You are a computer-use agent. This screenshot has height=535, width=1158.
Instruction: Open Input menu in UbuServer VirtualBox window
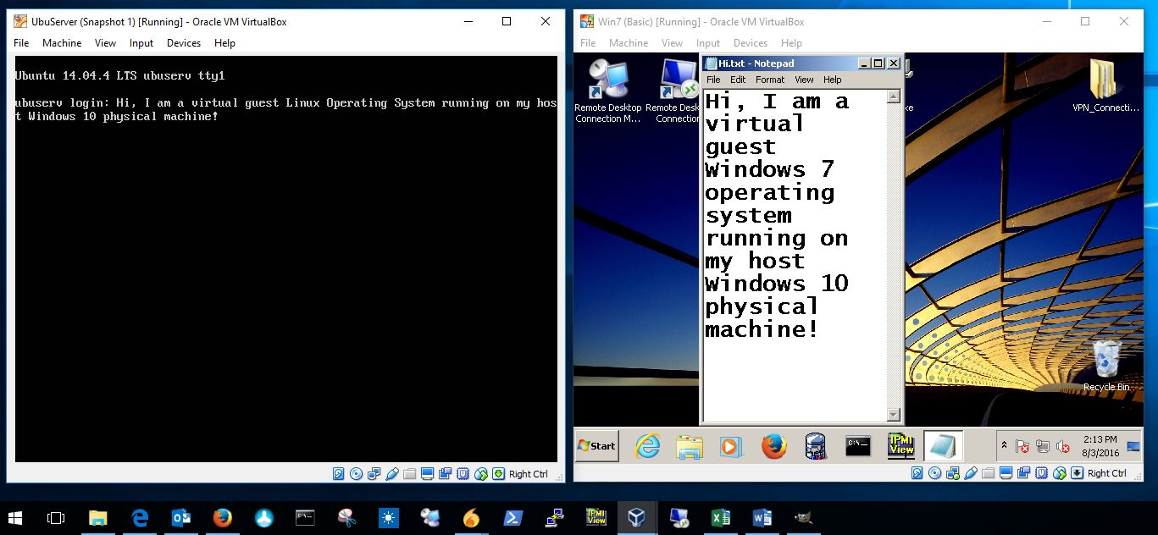tap(141, 43)
